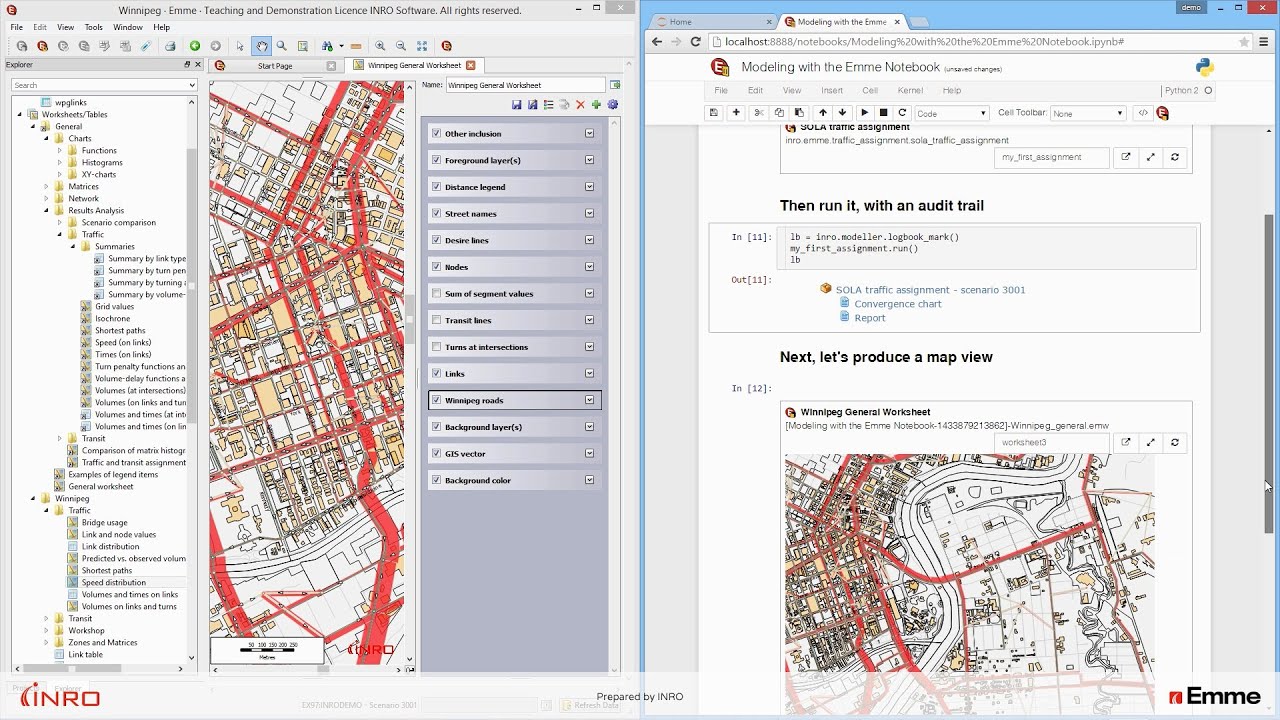Close the Winnipeg General Worksheet tab
The height and width of the screenshot is (720, 1280).
coord(470,65)
